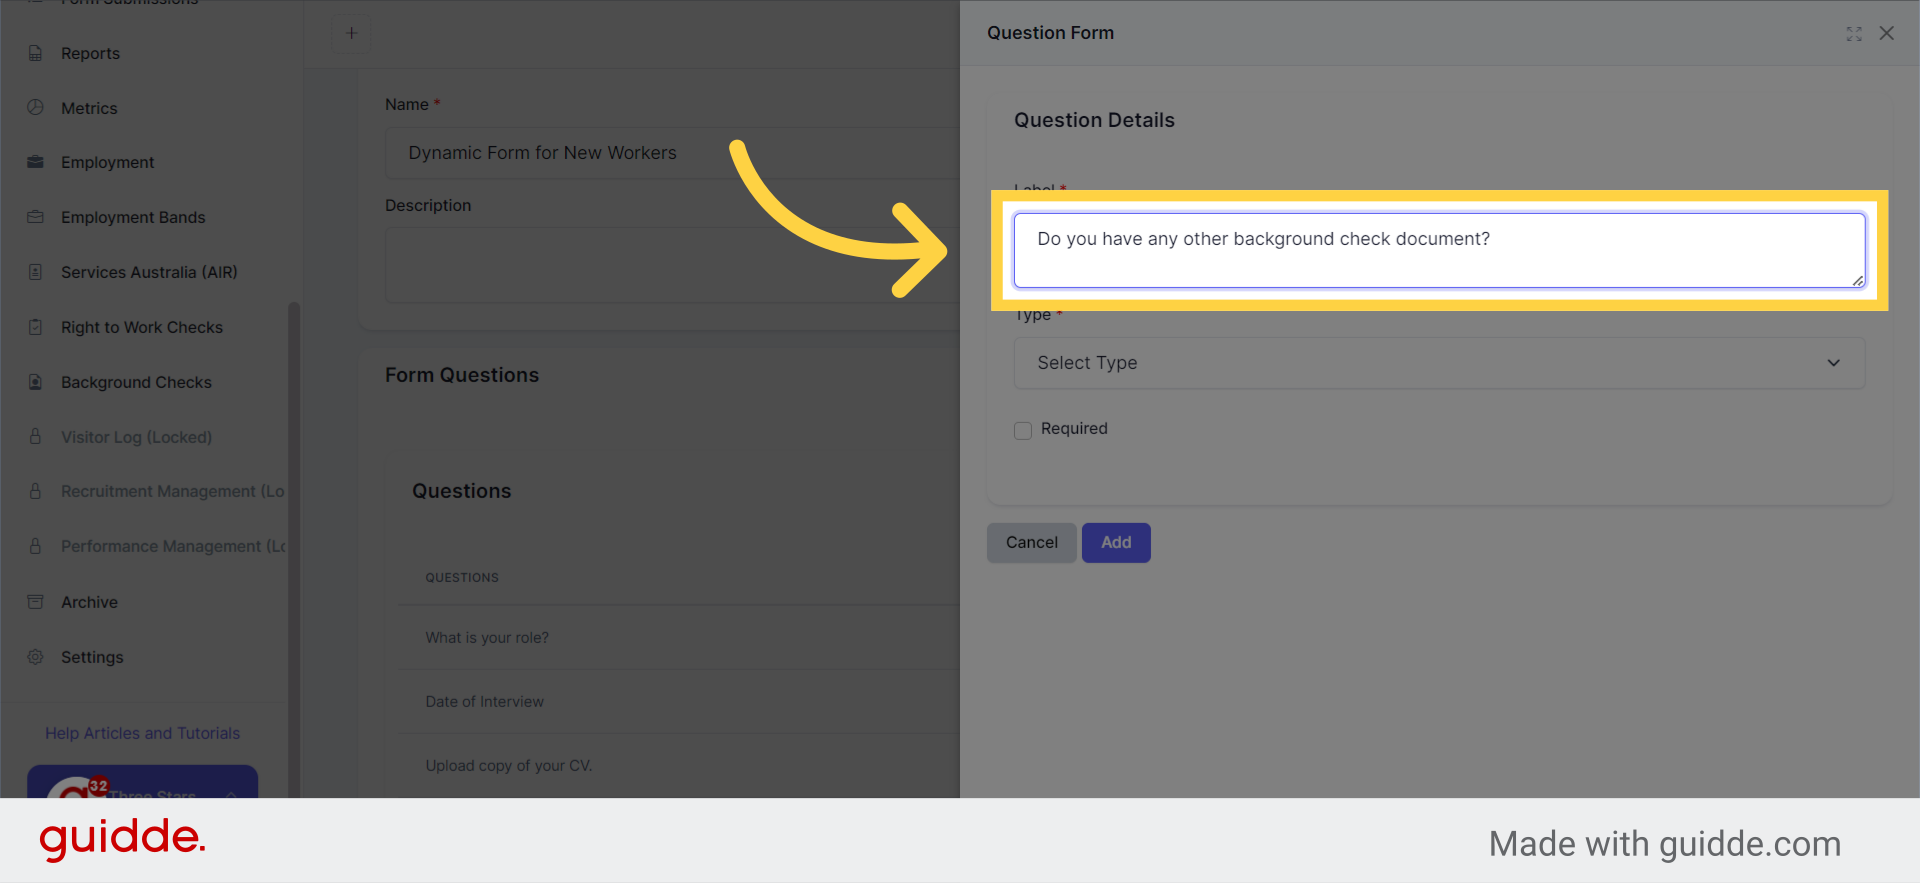Open the Select Type dropdown

1439,363
